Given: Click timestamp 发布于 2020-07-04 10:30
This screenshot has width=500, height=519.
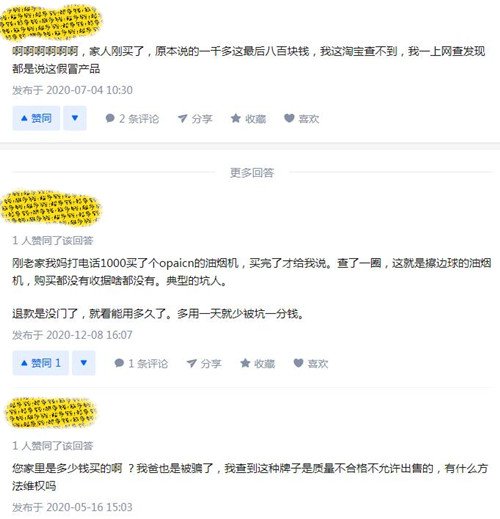Looking at the screenshot, I should point(72,90).
